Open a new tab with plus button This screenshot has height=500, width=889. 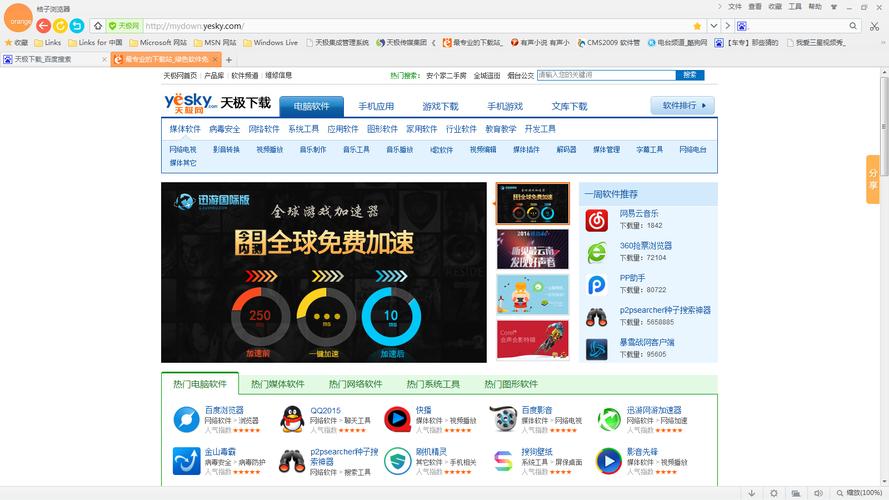pyautogui.click(x=229, y=60)
